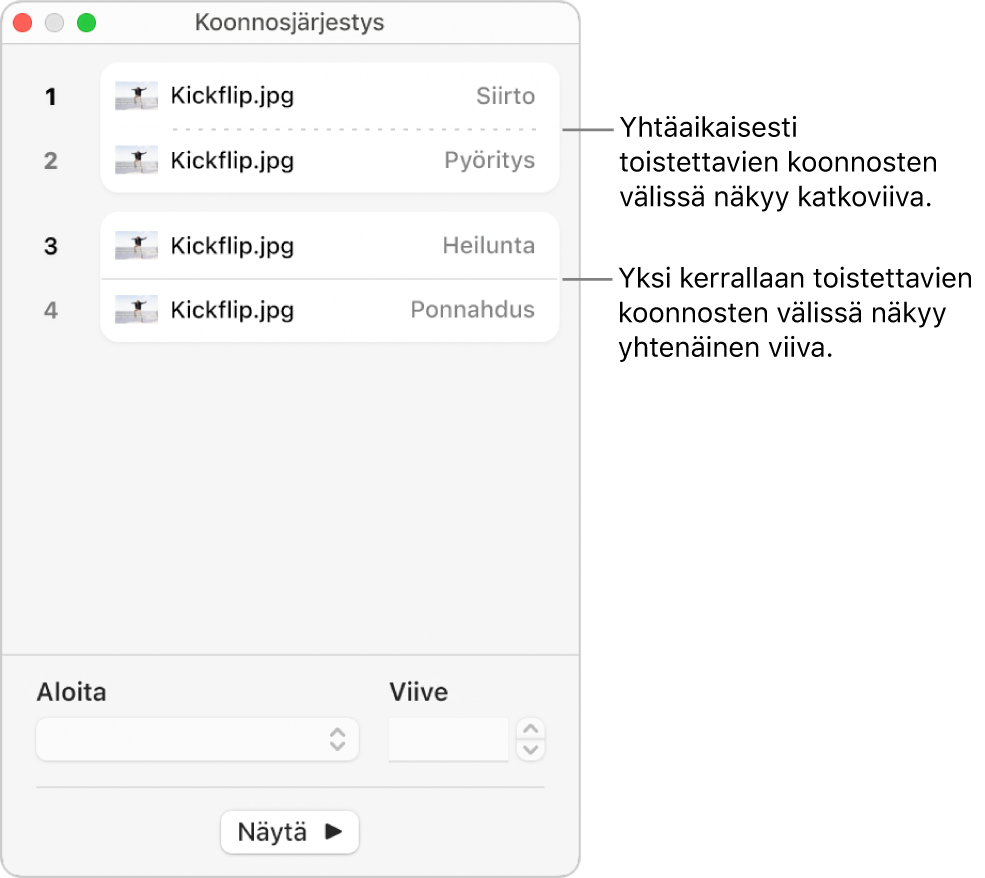Click the Heilunta effect label
This screenshot has width=985, height=878.
489,246
